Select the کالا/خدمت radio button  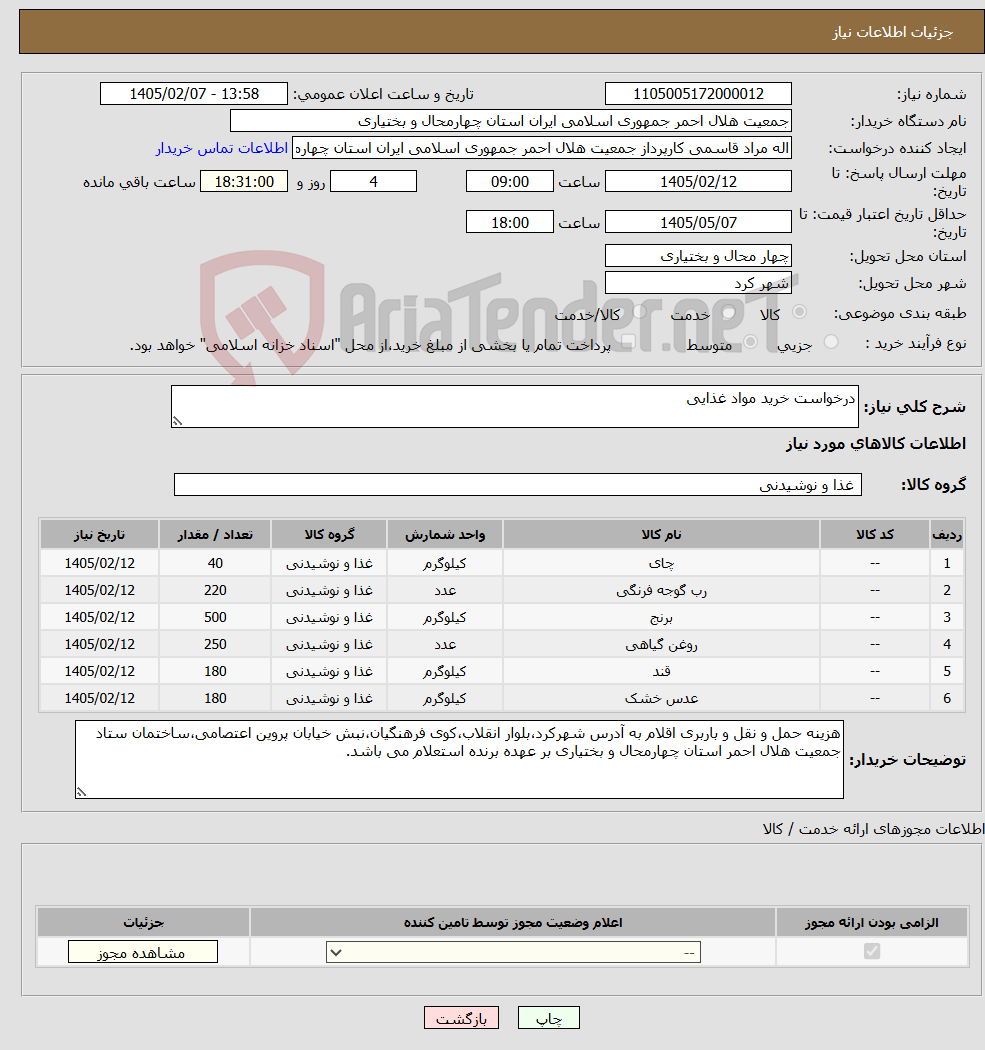click(639, 312)
